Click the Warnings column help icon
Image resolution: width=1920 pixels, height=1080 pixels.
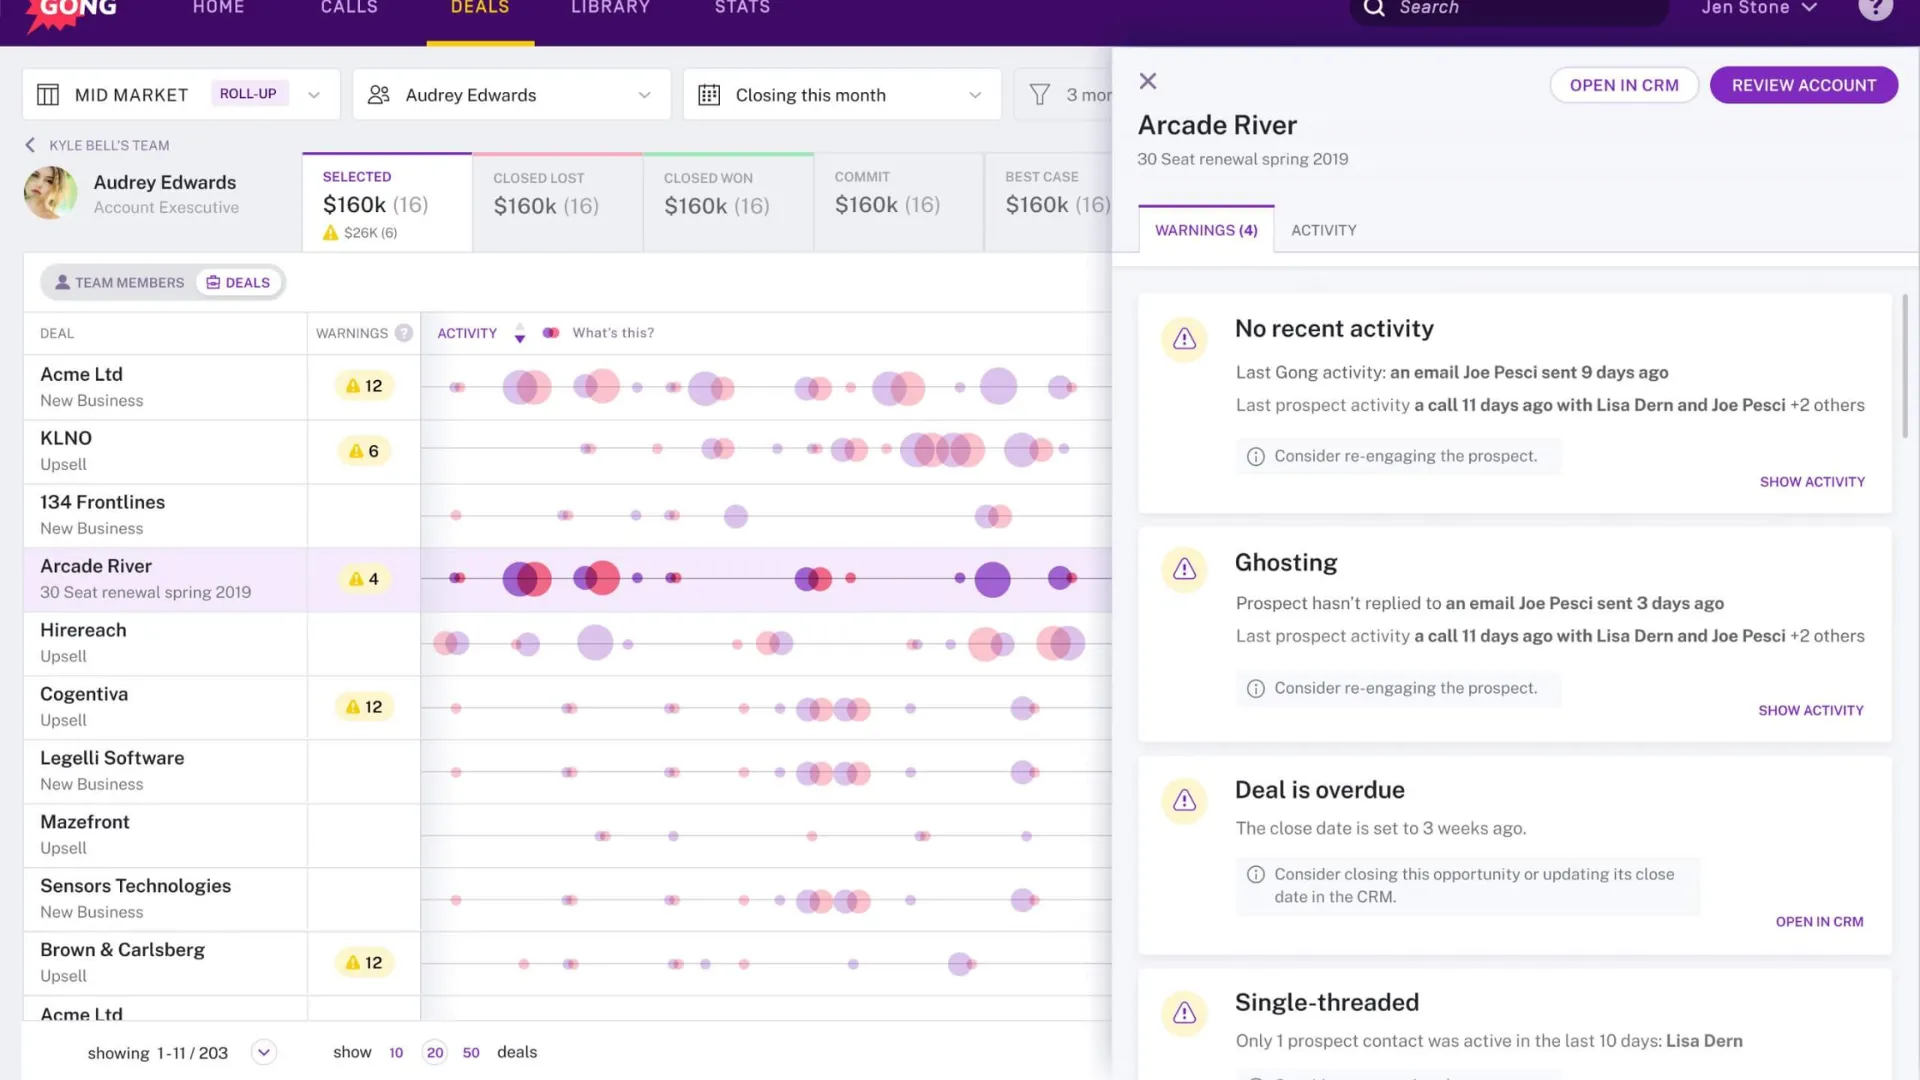pos(404,333)
